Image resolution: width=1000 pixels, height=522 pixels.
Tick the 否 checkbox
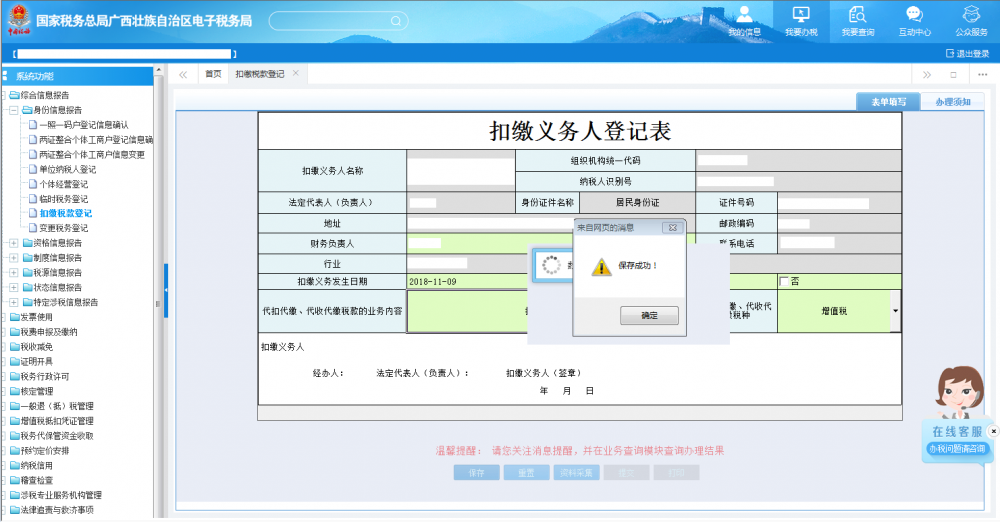click(x=784, y=281)
